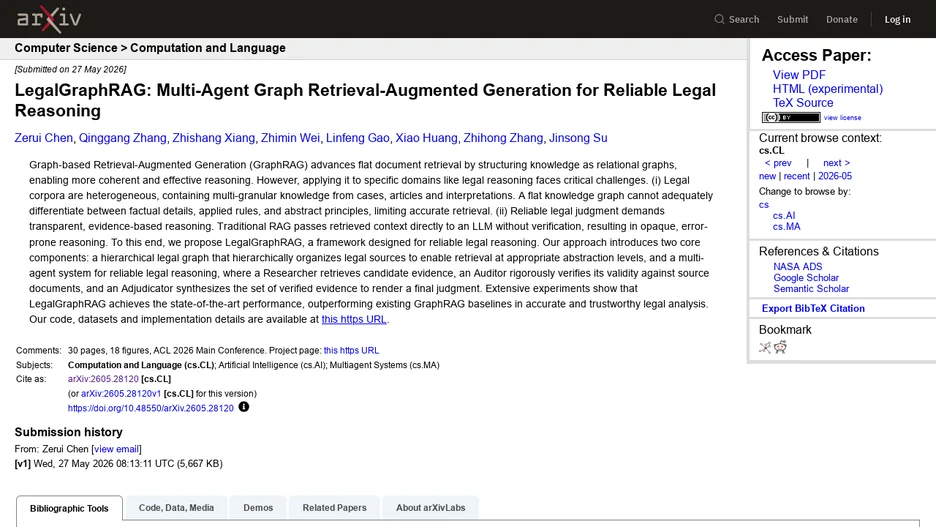Screen dimensions: 936x527
Task: Click the DOI info icon
Action: click(244, 407)
